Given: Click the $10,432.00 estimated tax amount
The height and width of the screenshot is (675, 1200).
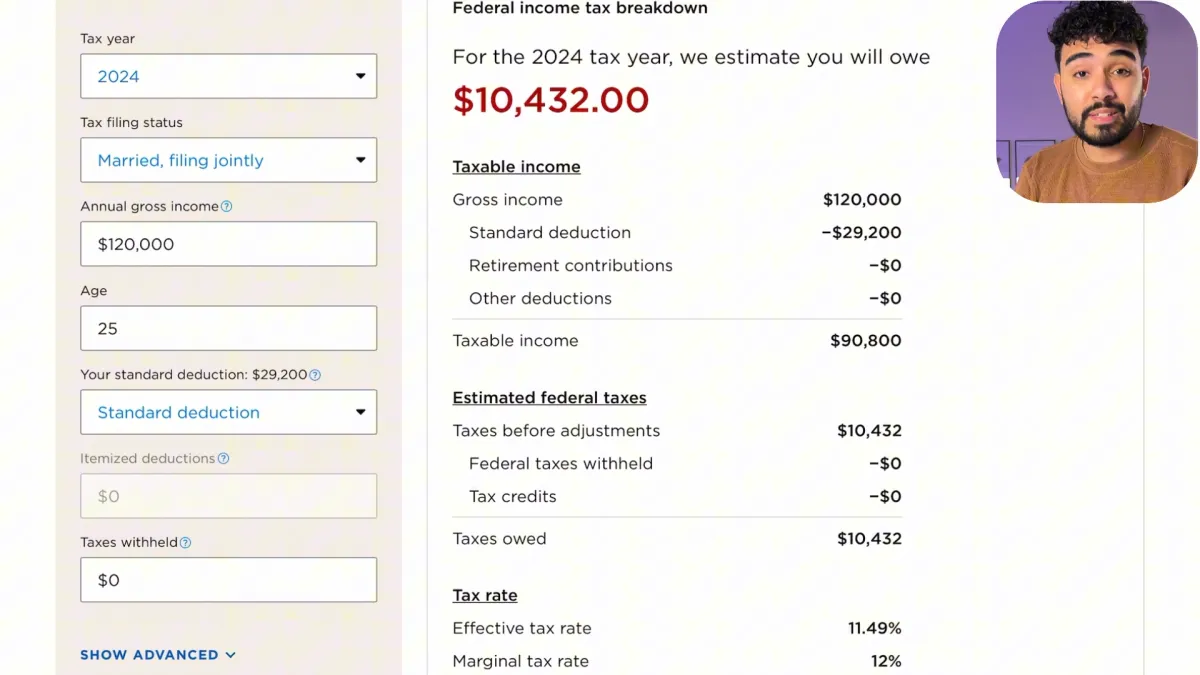Looking at the screenshot, I should pos(551,100).
